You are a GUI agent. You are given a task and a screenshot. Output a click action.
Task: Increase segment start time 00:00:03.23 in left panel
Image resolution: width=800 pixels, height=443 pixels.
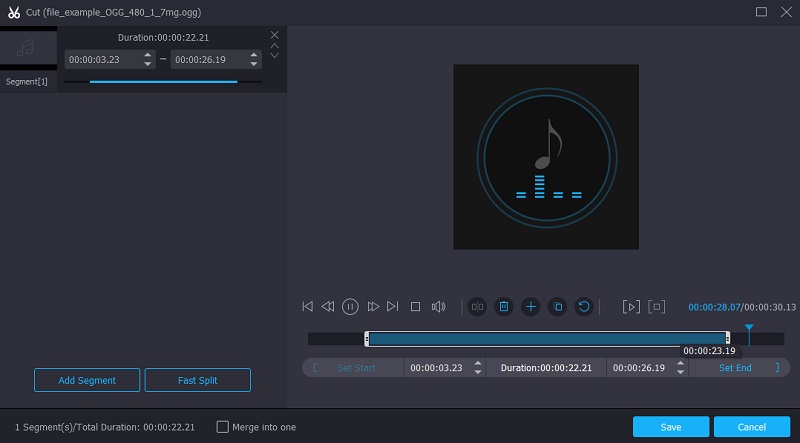[x=149, y=55]
